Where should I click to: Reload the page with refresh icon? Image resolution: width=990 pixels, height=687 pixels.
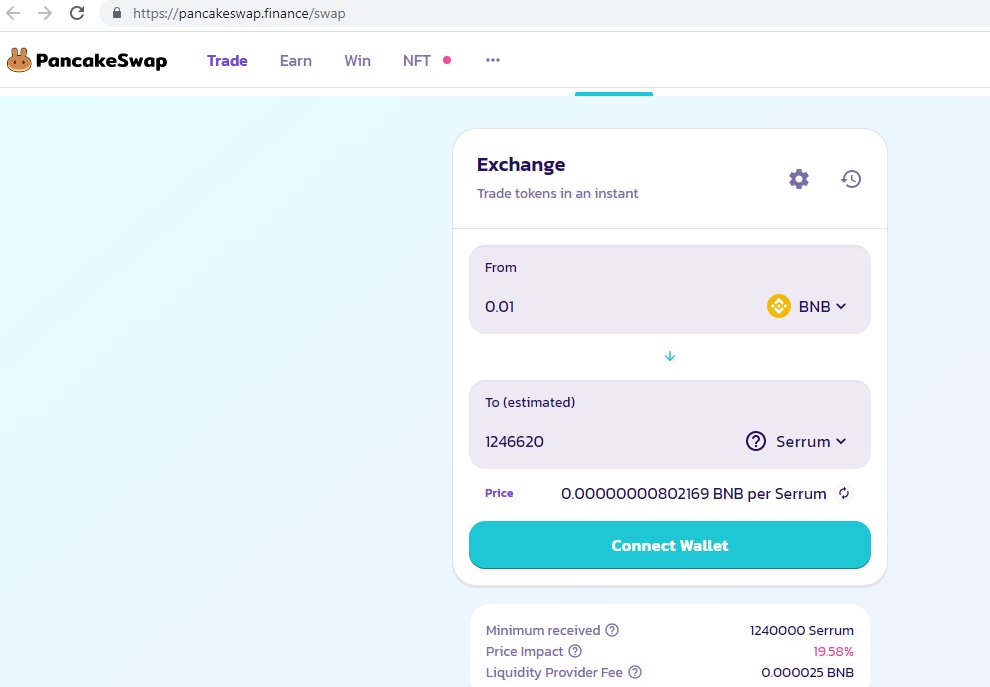click(x=77, y=13)
